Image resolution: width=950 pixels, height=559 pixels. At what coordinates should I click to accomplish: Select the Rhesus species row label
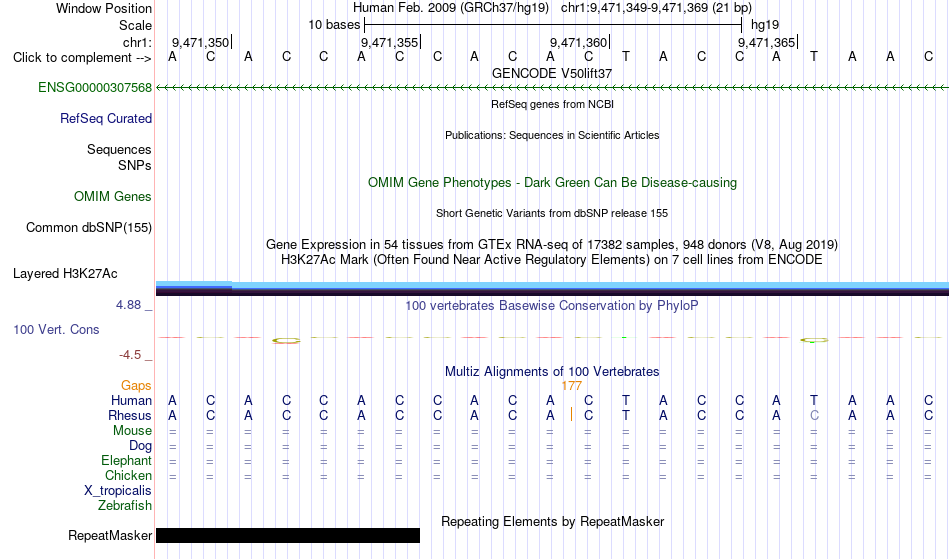tap(130, 415)
